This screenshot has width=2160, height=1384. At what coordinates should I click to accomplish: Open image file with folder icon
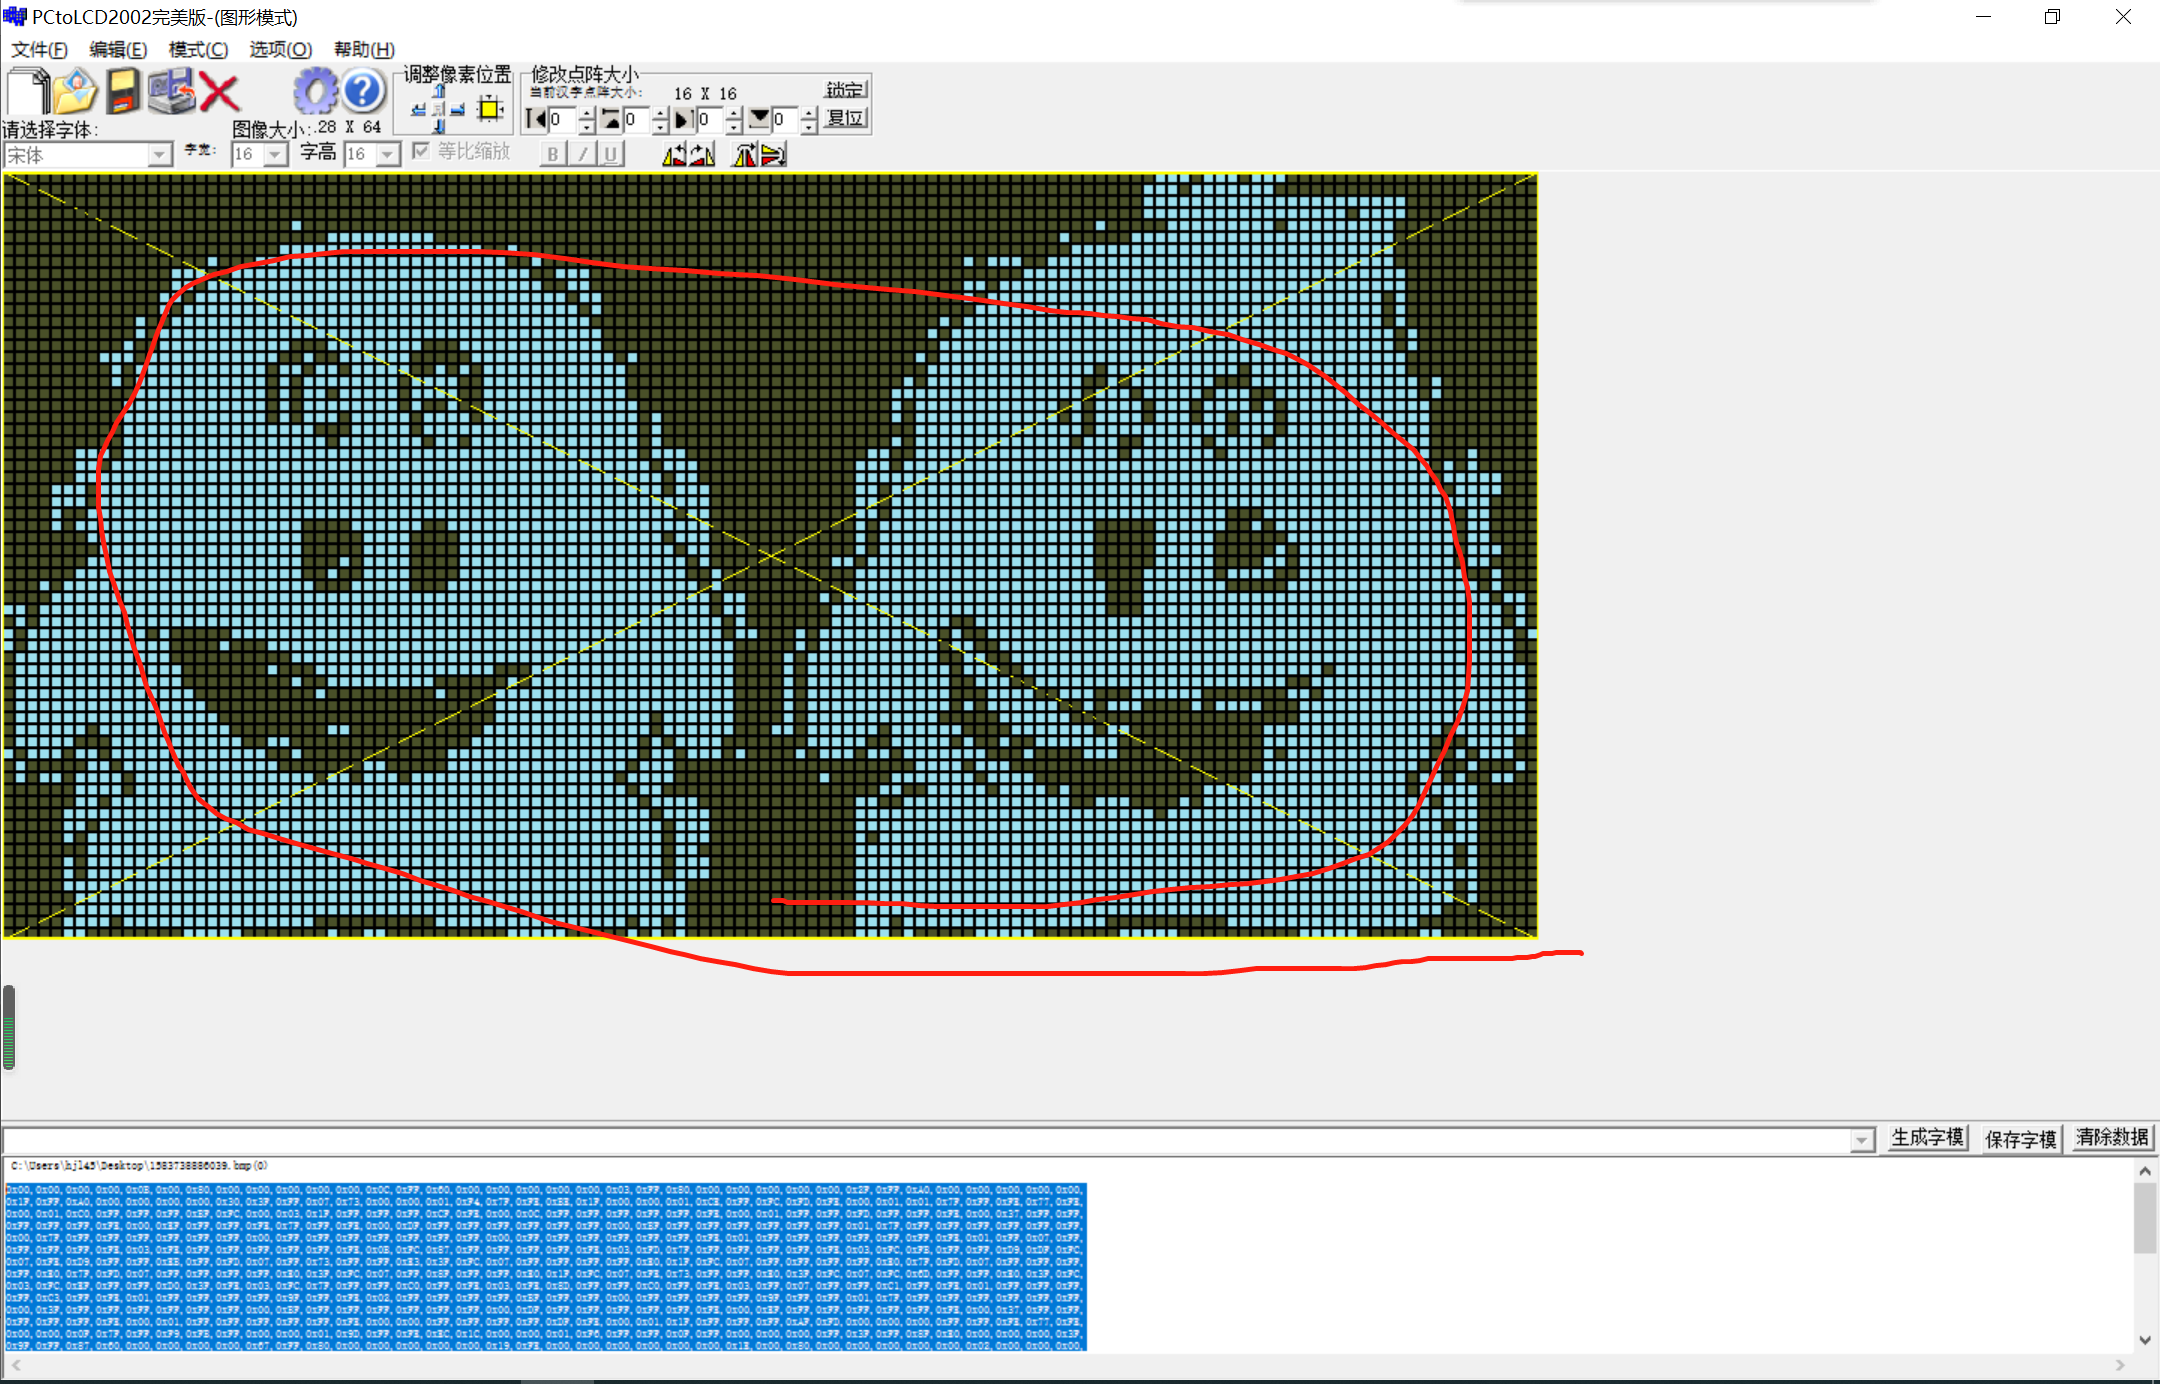75,92
